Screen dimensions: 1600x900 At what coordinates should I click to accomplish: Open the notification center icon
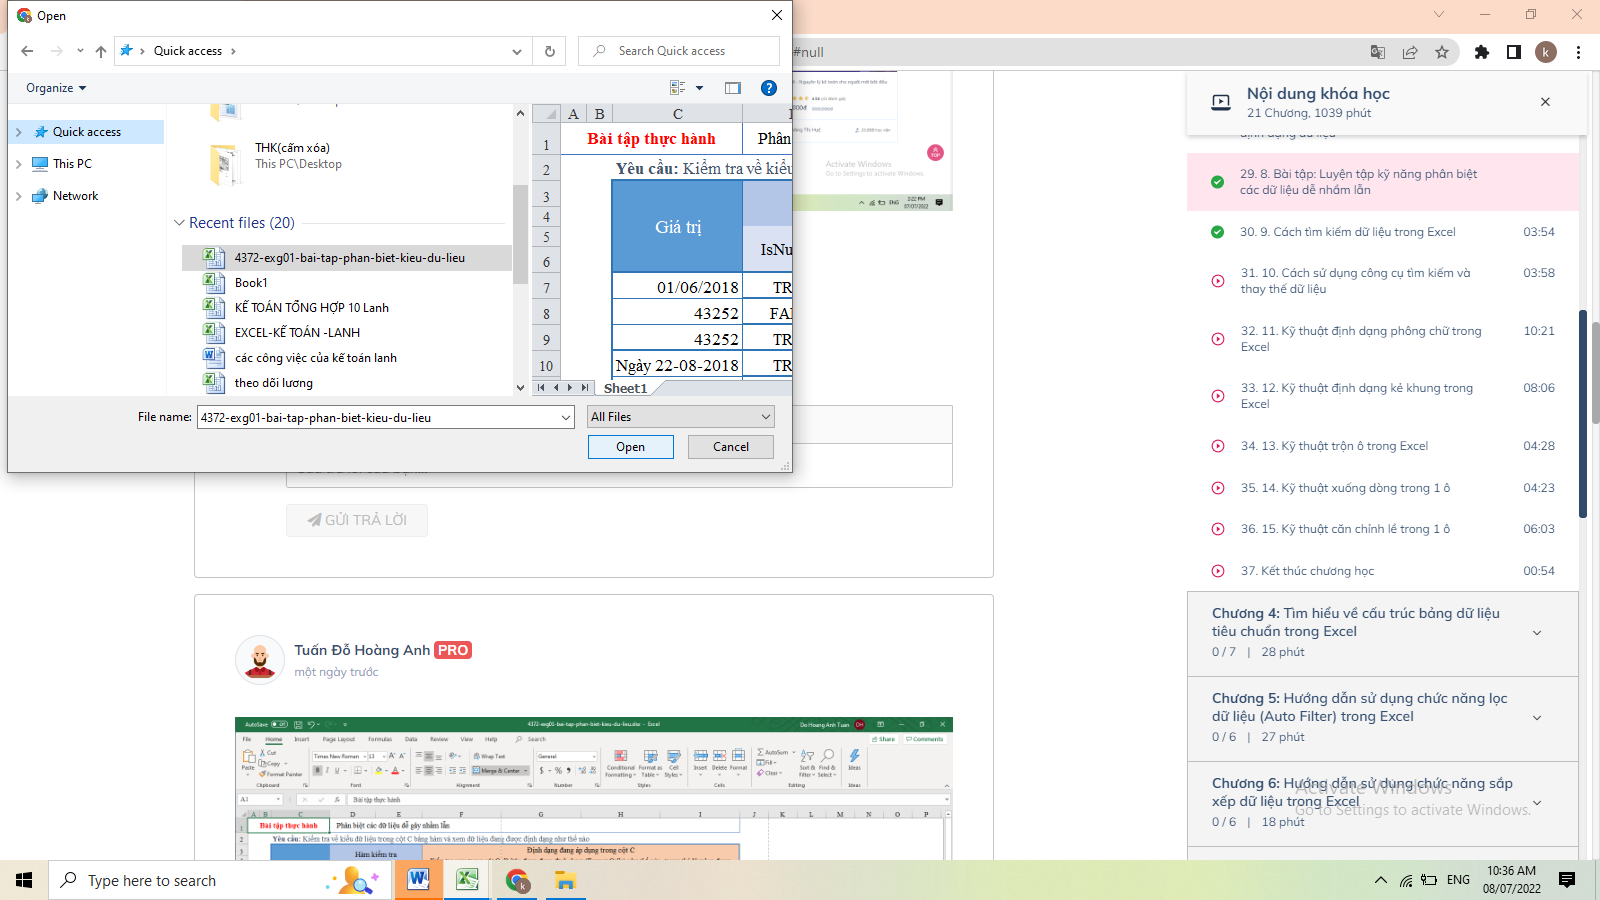(x=1567, y=880)
